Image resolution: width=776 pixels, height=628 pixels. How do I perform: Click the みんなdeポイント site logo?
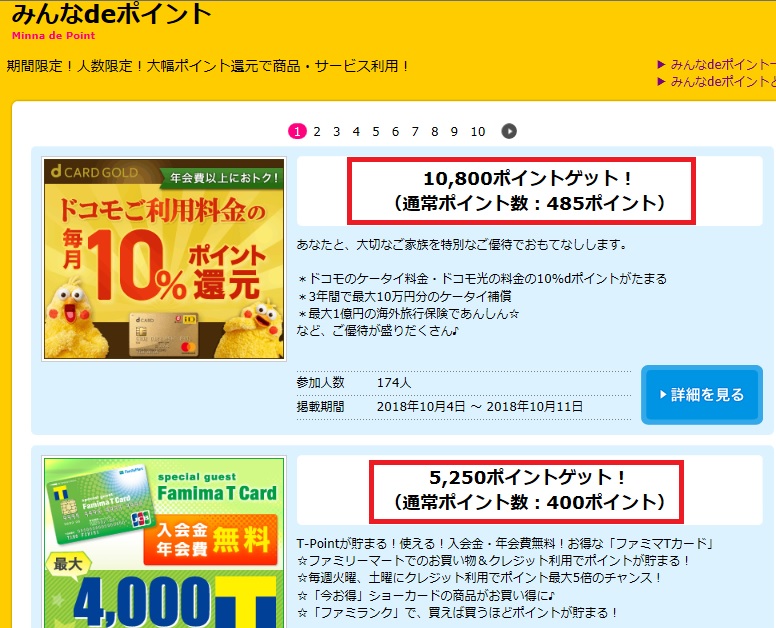pos(111,14)
